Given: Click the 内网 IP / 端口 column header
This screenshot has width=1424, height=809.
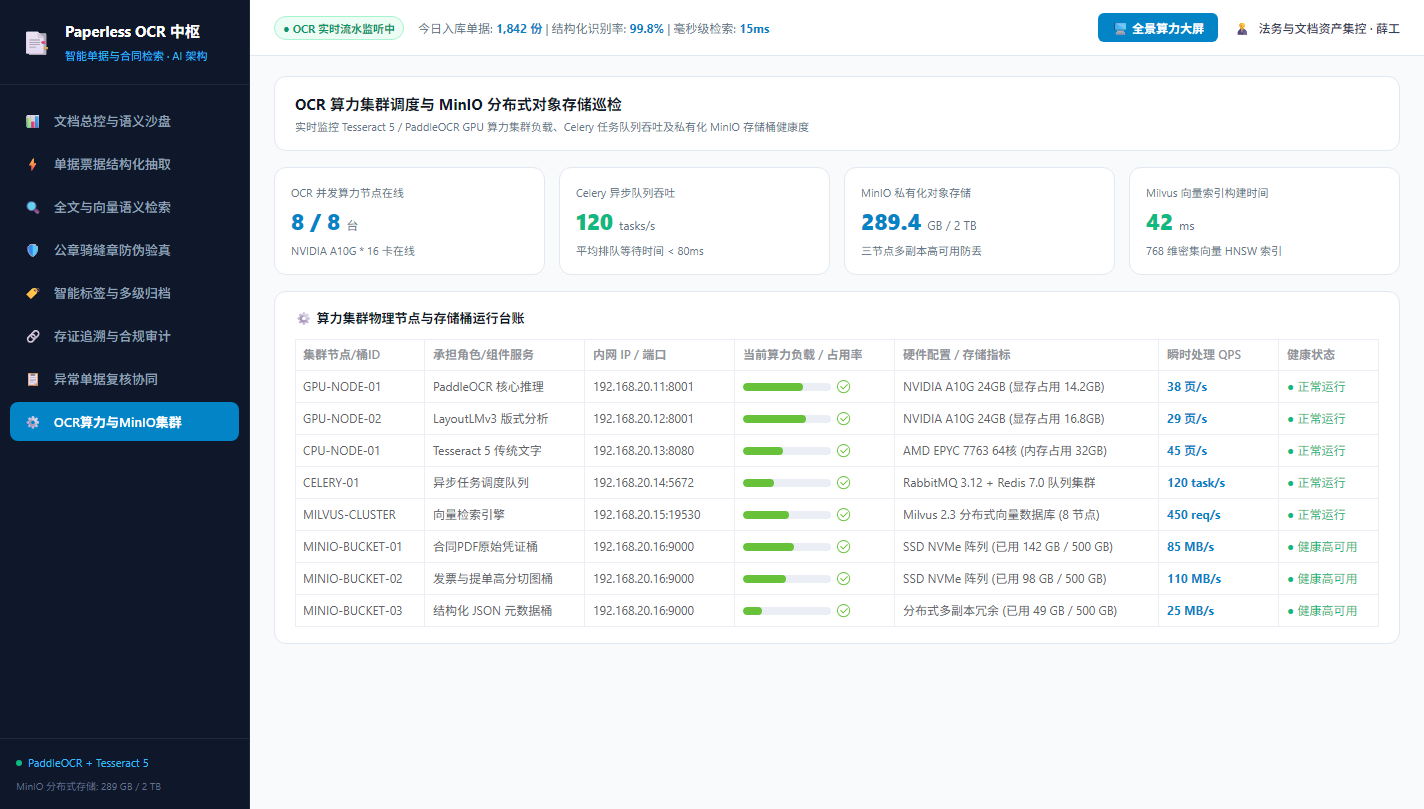Looking at the screenshot, I should click(660, 355).
